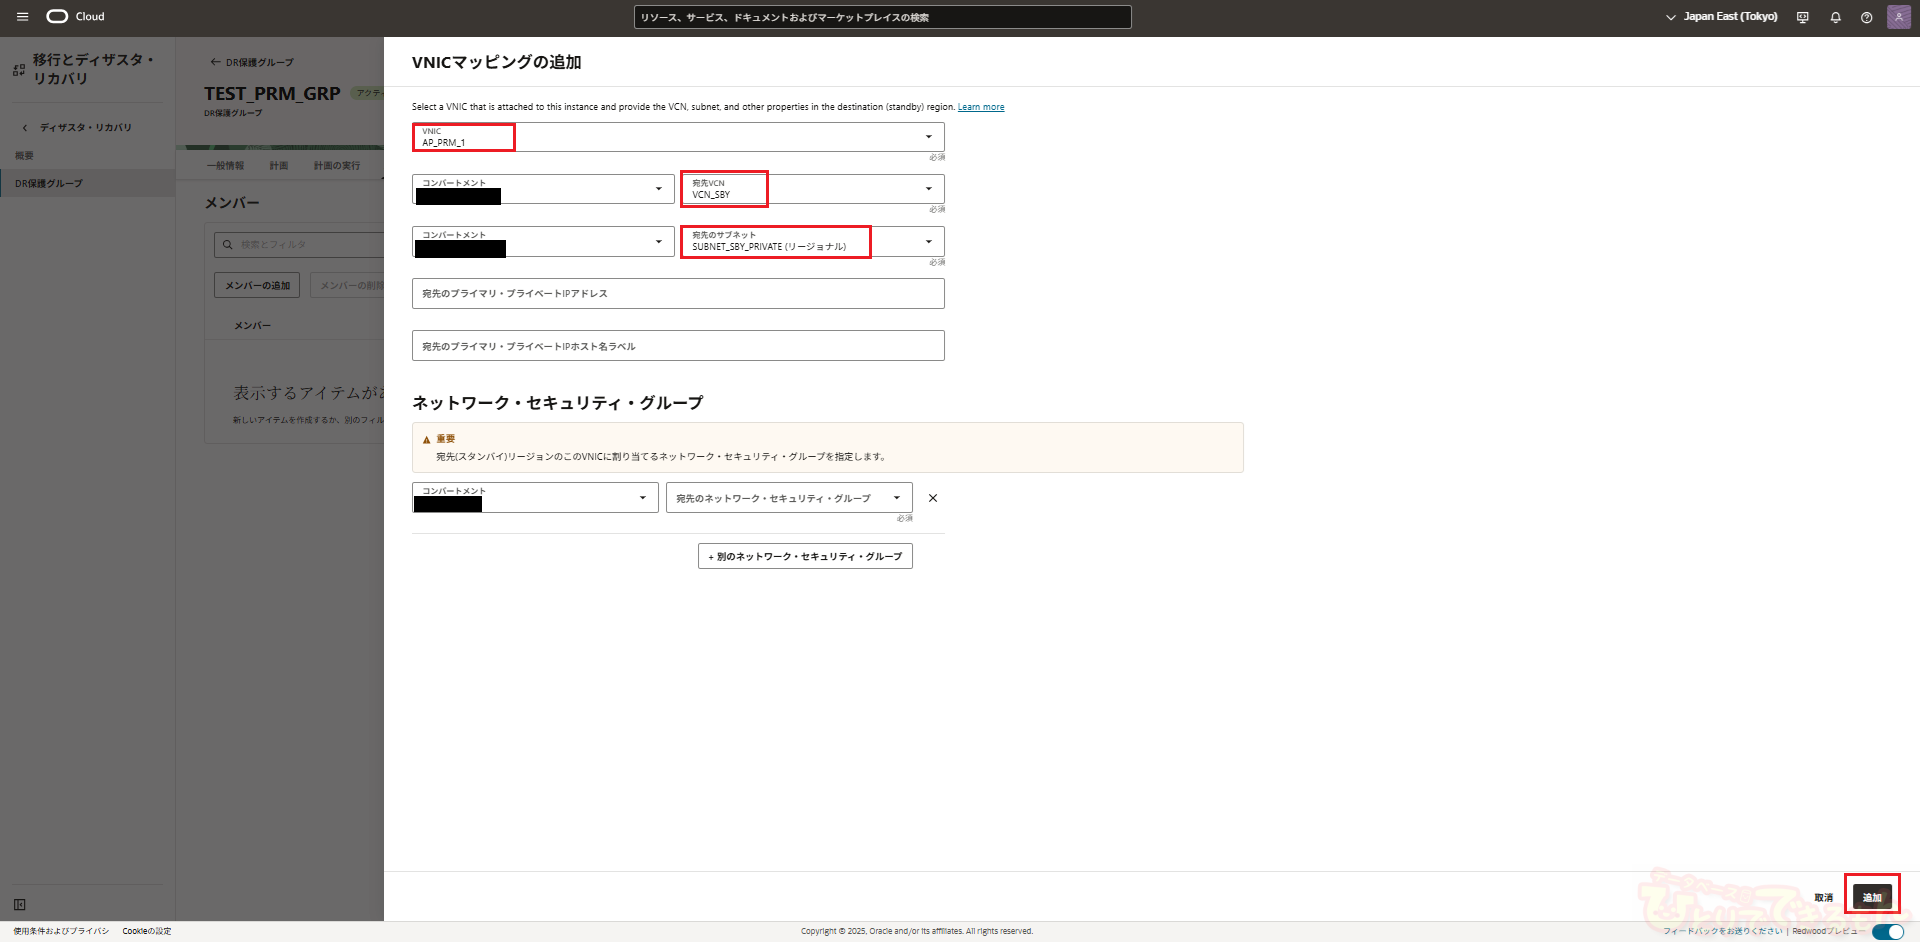The height and width of the screenshot is (942, 1920).
Task: Click the 取消 cancel button
Action: click(x=1823, y=898)
